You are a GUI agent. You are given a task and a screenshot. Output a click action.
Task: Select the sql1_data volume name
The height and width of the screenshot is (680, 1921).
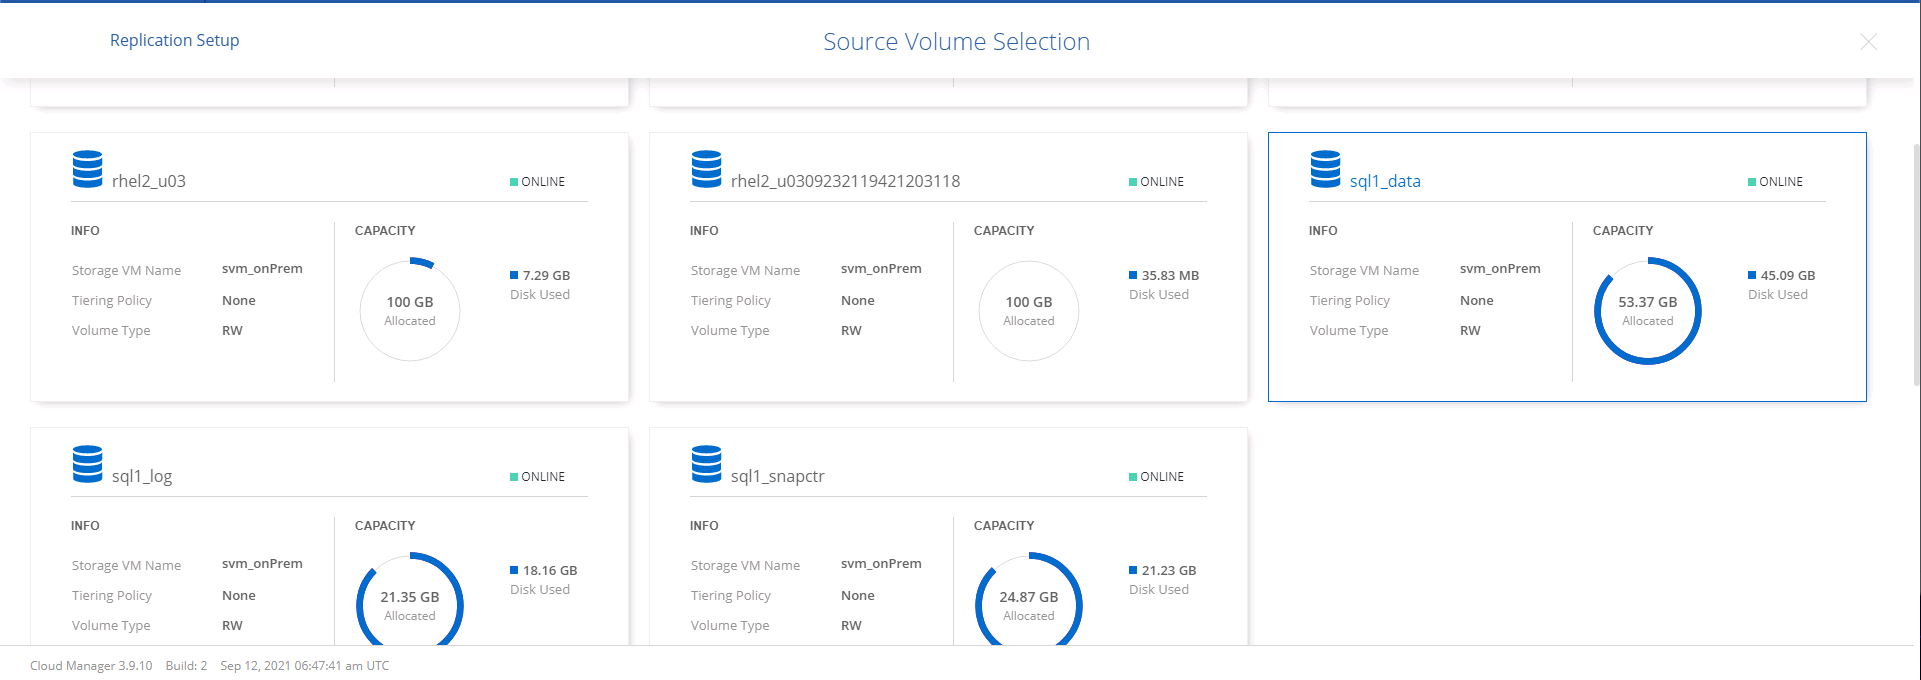coord(1385,181)
